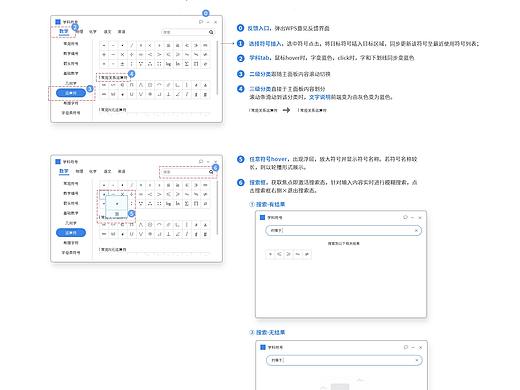The width and height of the screenshot is (520, 390).
Task: Insert the ∵ because symbol in first mockup
Action: tap(141, 64)
